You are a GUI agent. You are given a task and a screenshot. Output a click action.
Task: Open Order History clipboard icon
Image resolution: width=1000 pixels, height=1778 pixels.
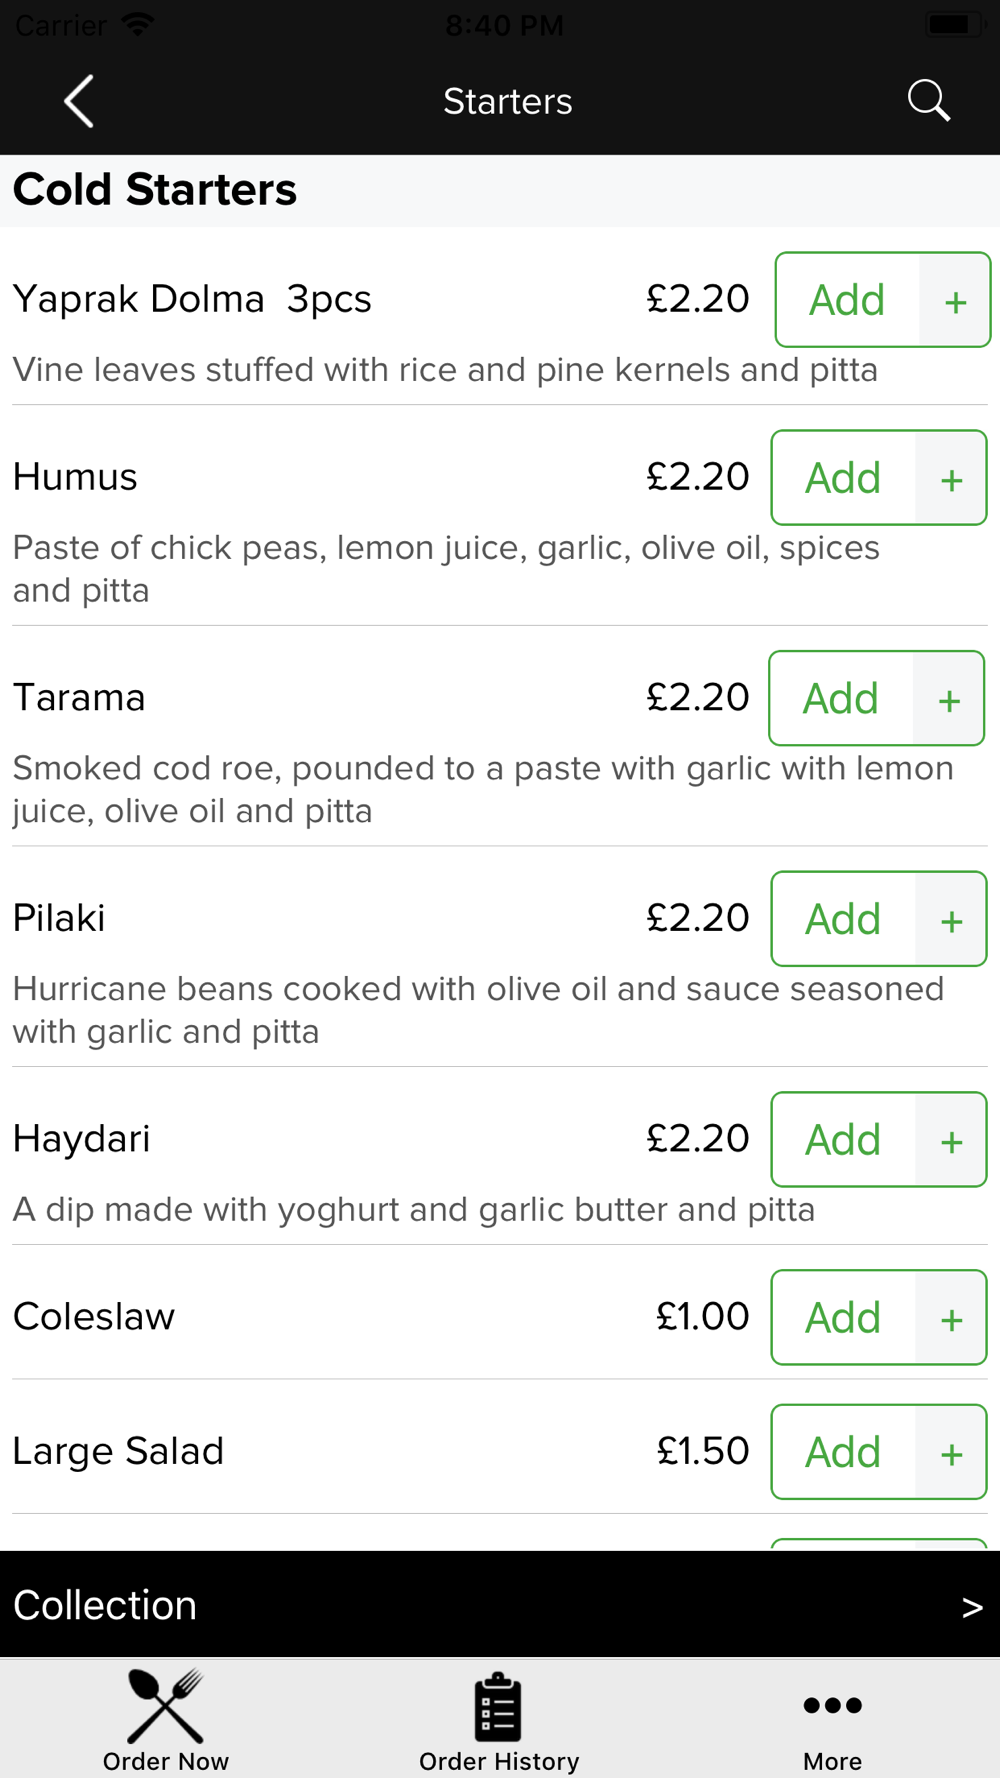[x=498, y=1707]
